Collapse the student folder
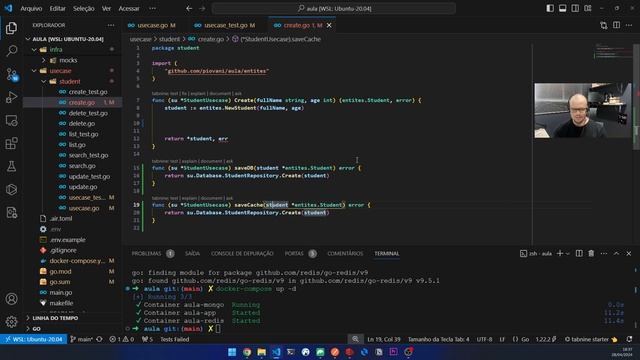This screenshot has width=640, height=360. pyautogui.click(x=44, y=81)
